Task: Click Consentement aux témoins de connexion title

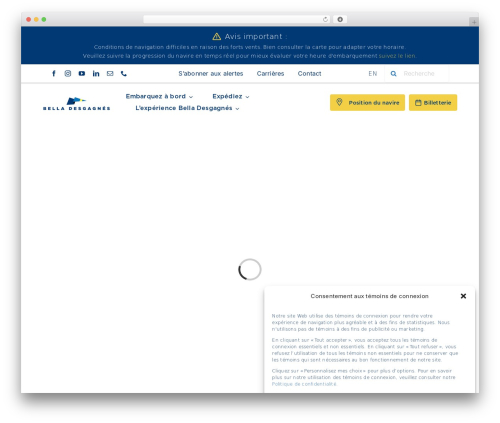Action: (x=369, y=296)
